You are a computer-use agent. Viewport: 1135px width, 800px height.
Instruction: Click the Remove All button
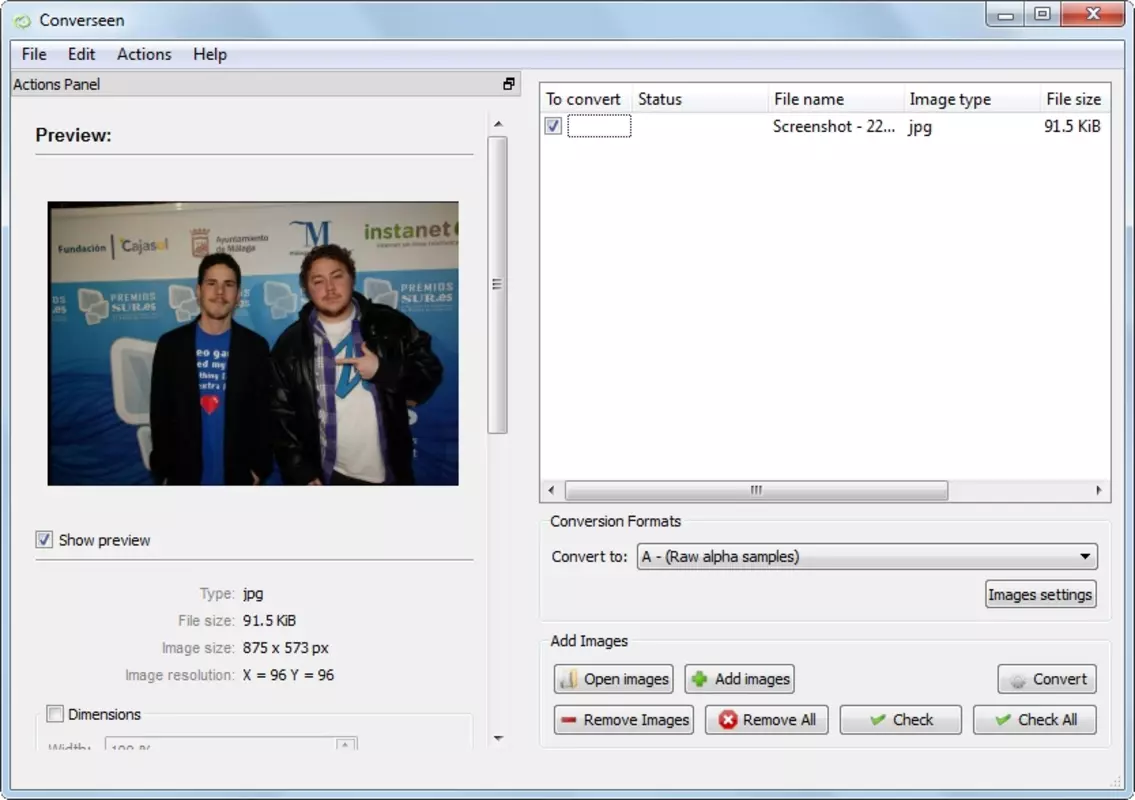click(767, 720)
